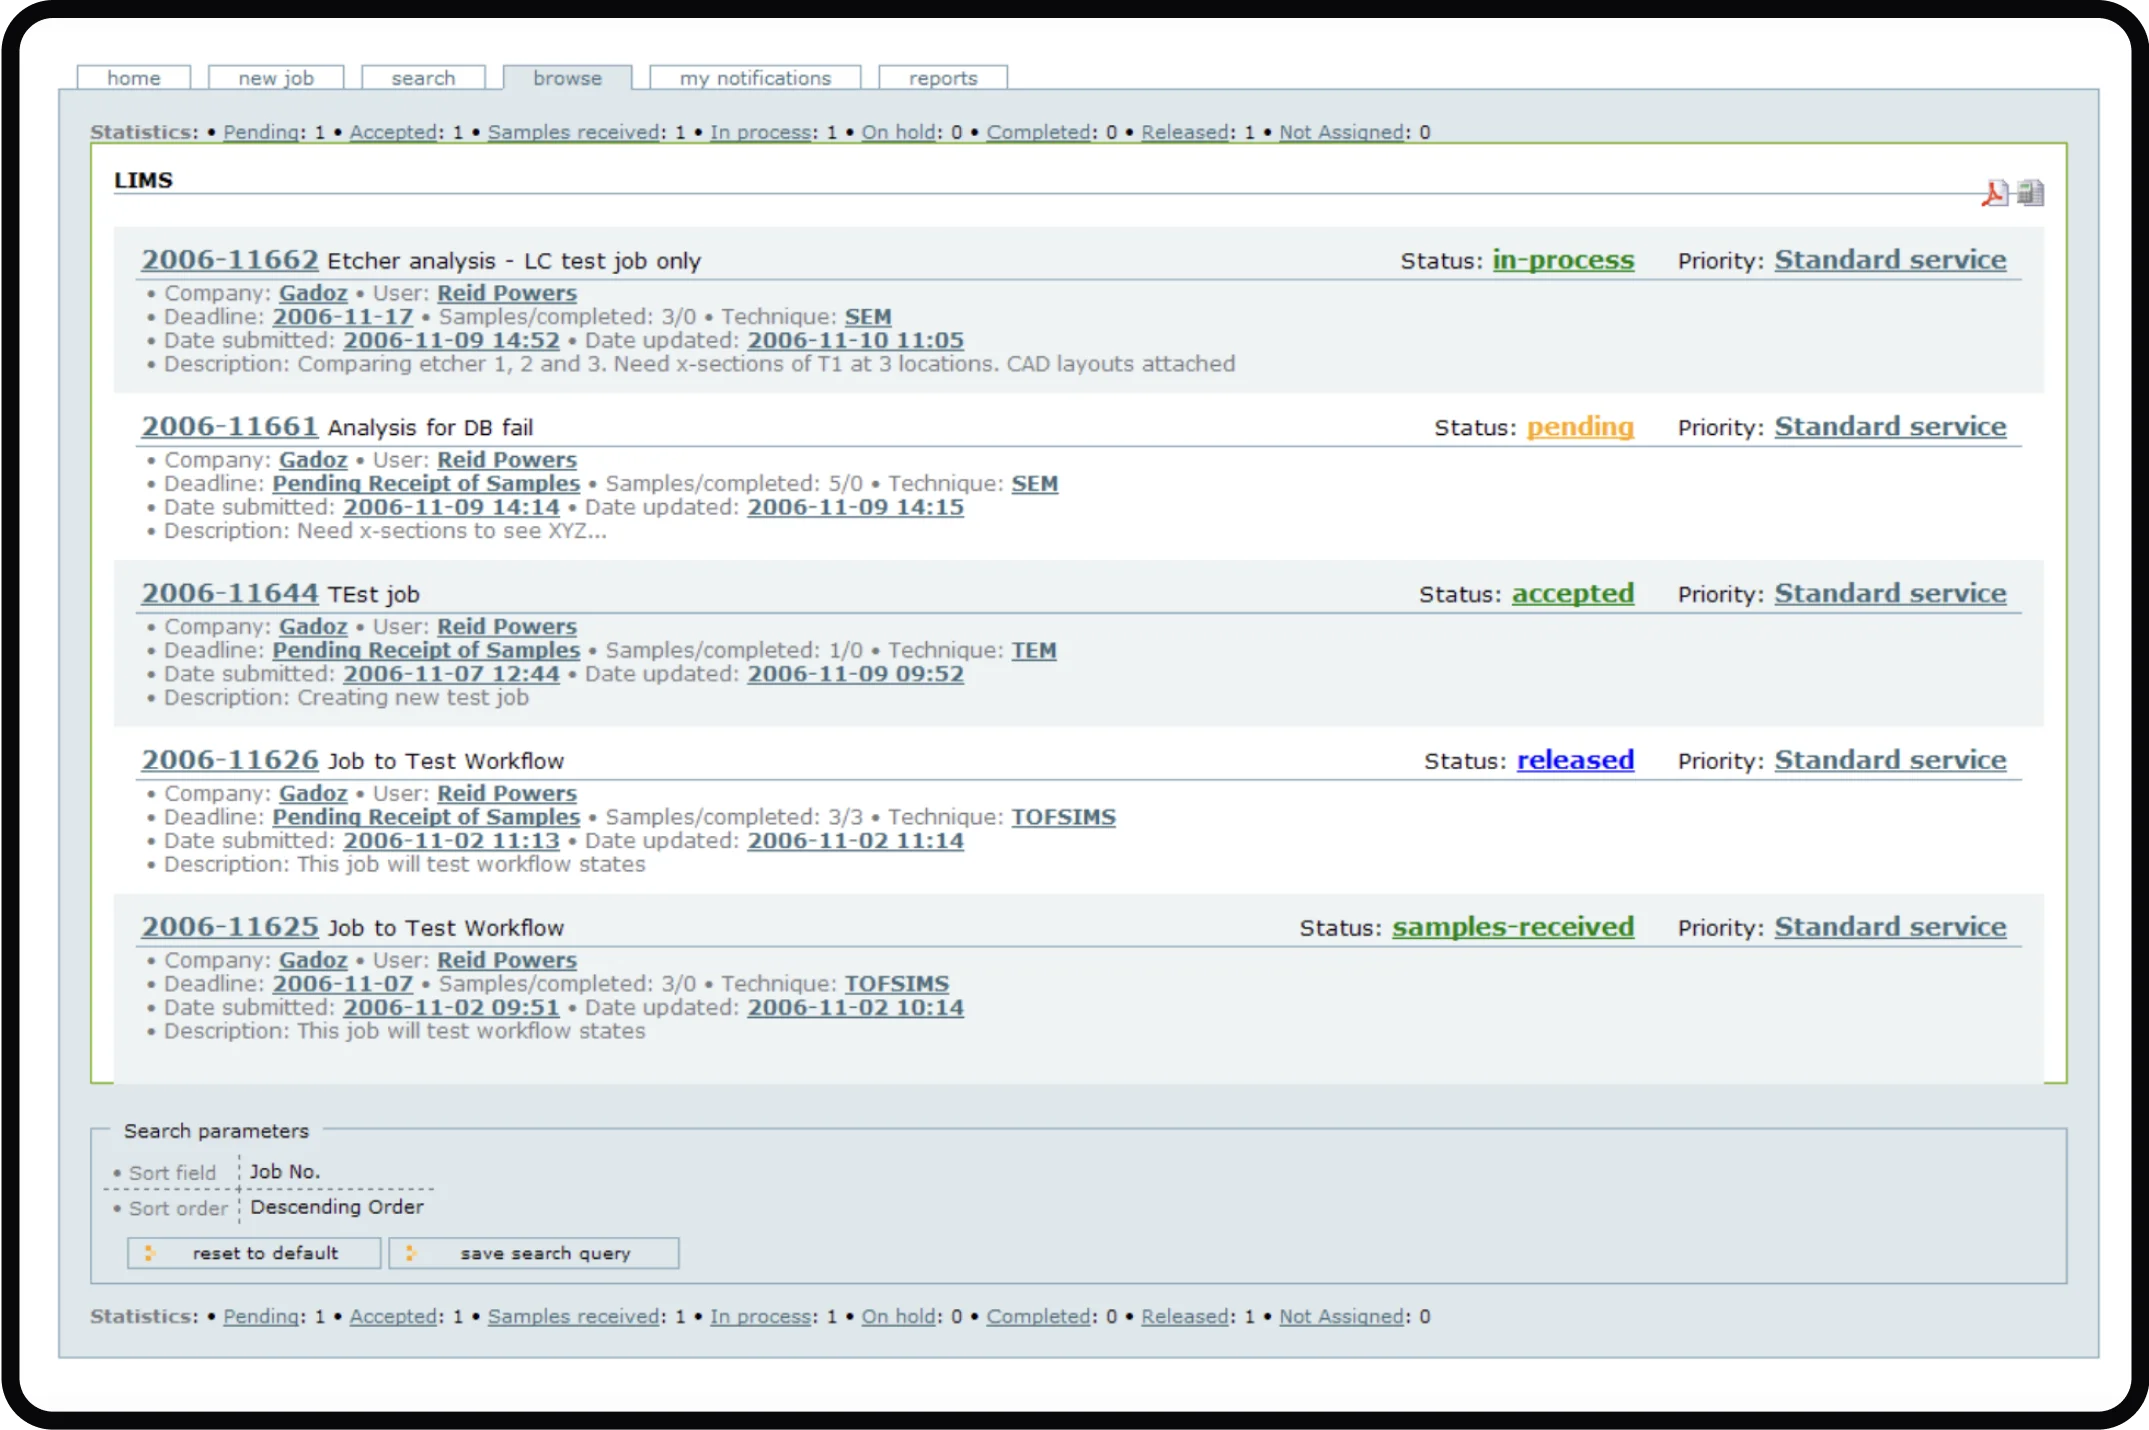
Task: Open the pending status link of job 2006-11661
Action: (x=1580, y=426)
